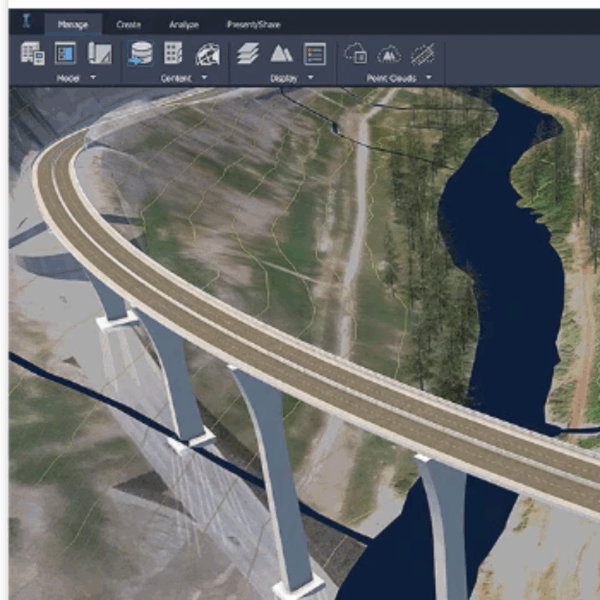
Task: Expand the Point Clouds group dropdown
Action: click(428, 77)
